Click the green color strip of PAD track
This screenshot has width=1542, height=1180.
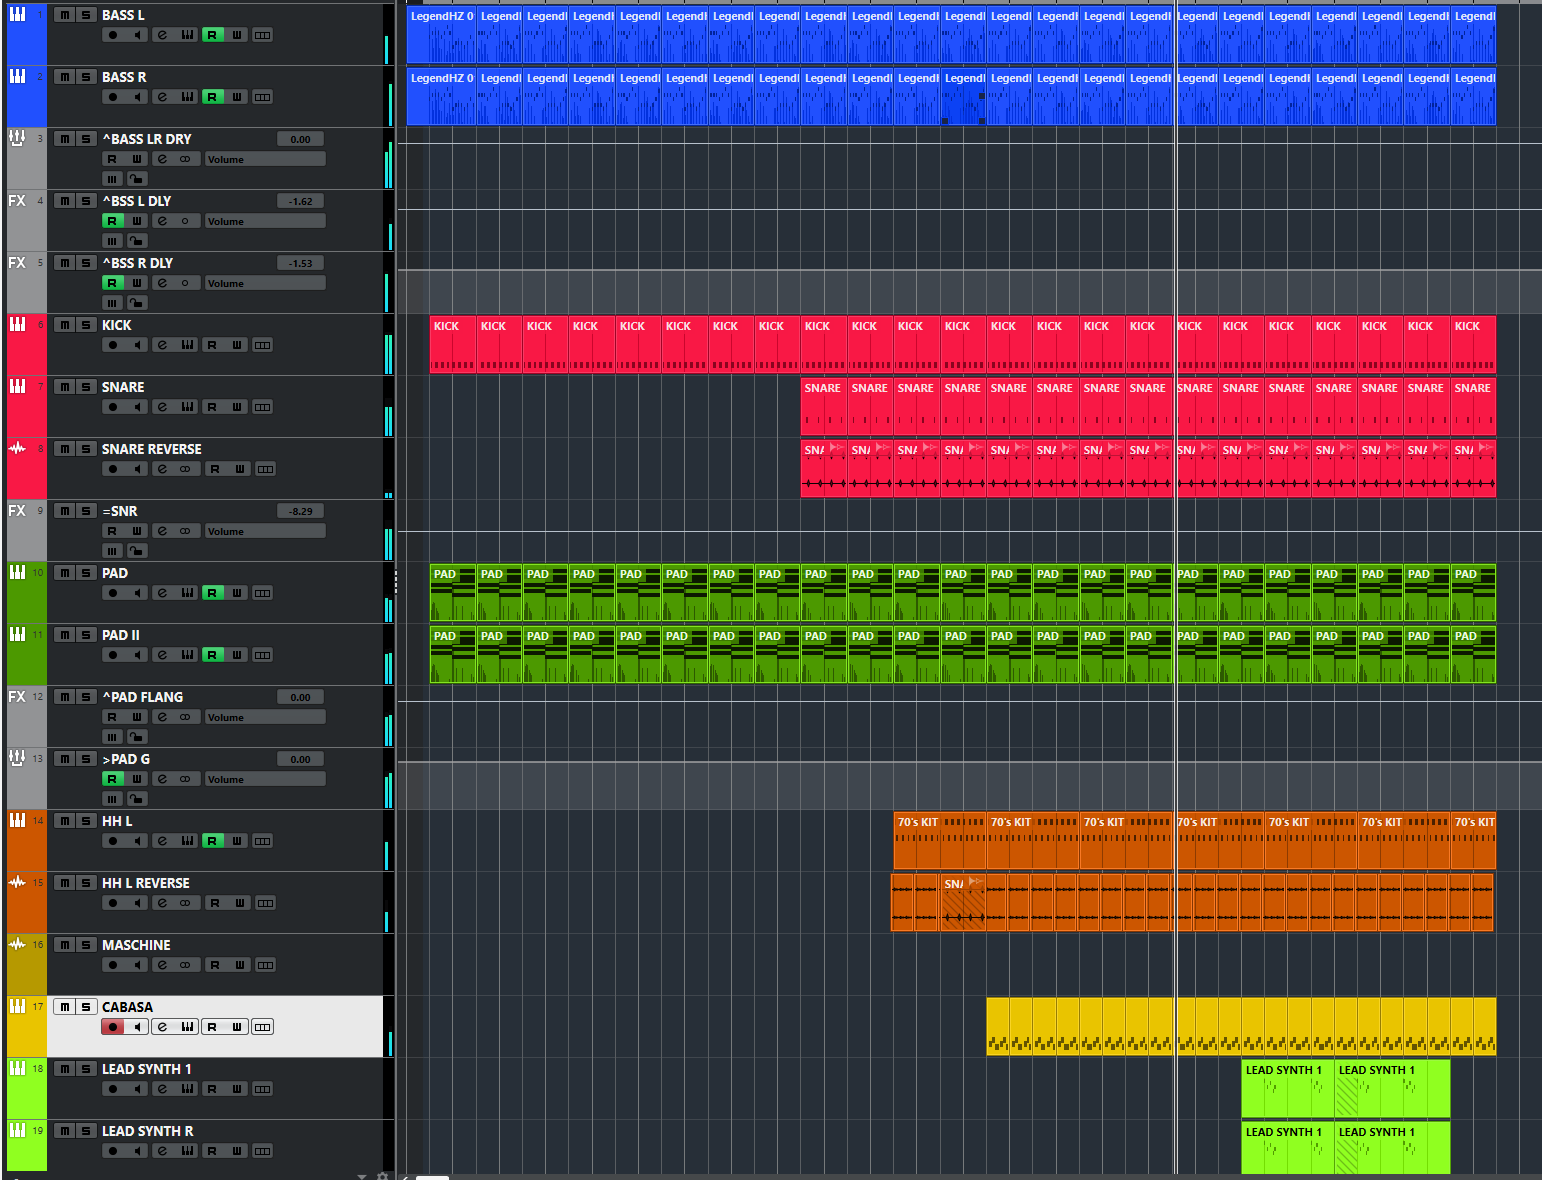[27, 592]
